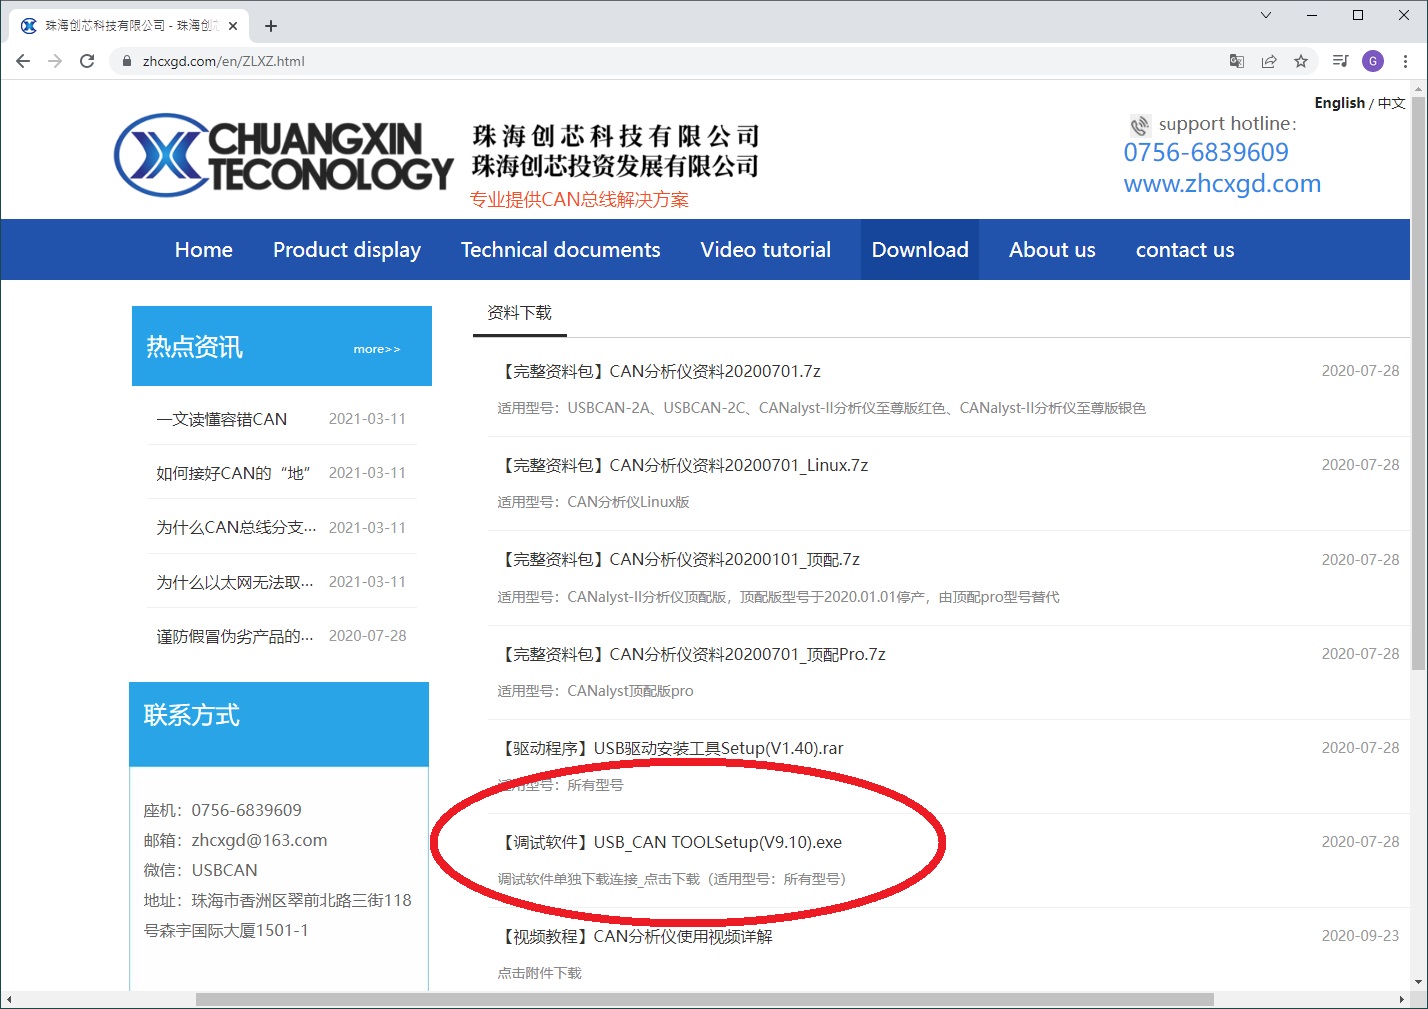Click the Translate page icon
1428x1009 pixels.
coord(1237,61)
